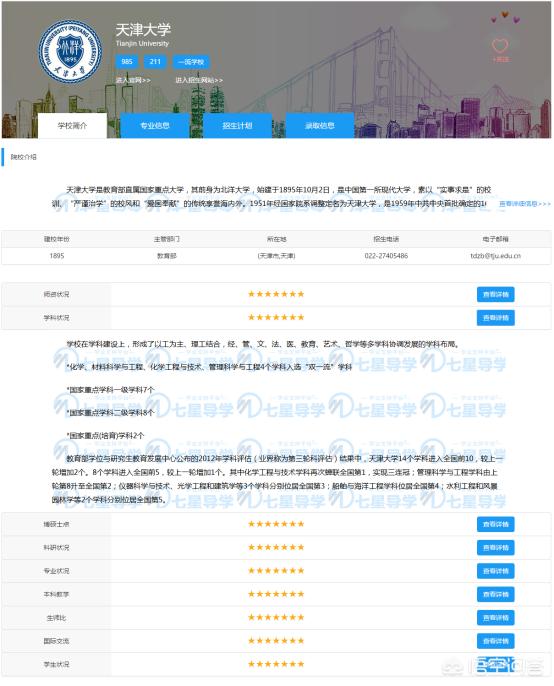Click the 科研状况 row label
554x686 pixels.
click(56, 548)
